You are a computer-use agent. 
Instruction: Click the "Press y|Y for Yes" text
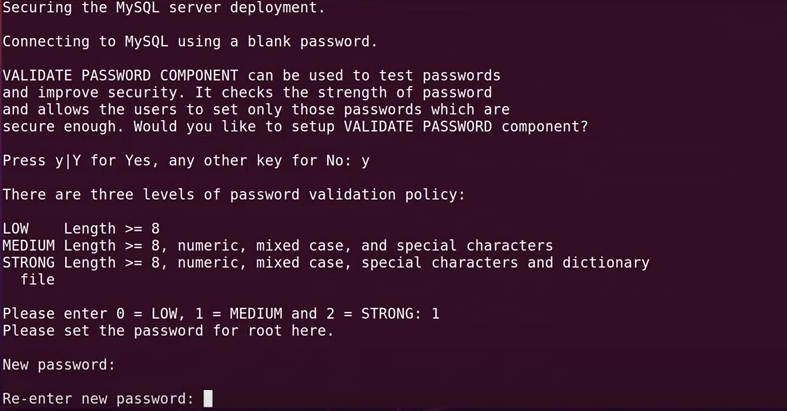pos(75,160)
